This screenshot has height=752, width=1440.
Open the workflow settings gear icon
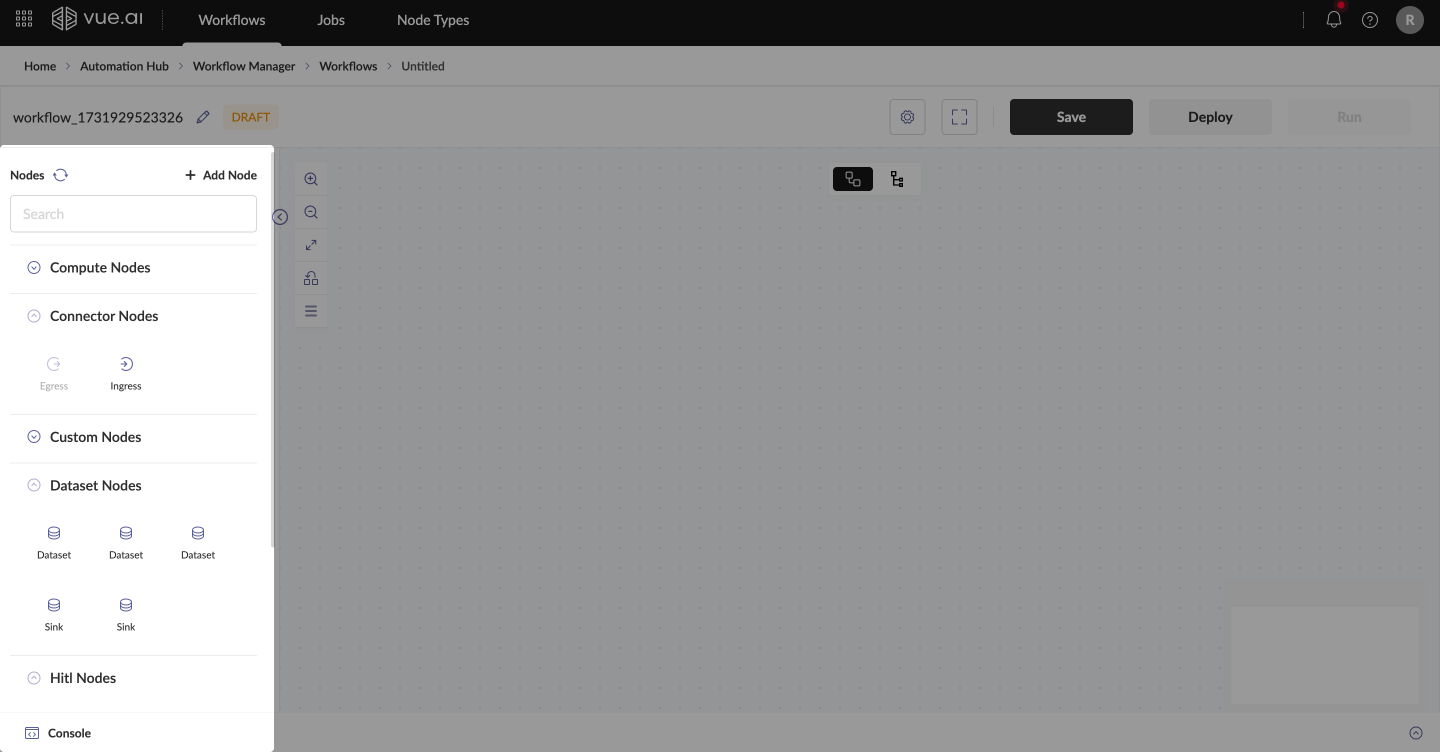[907, 117]
